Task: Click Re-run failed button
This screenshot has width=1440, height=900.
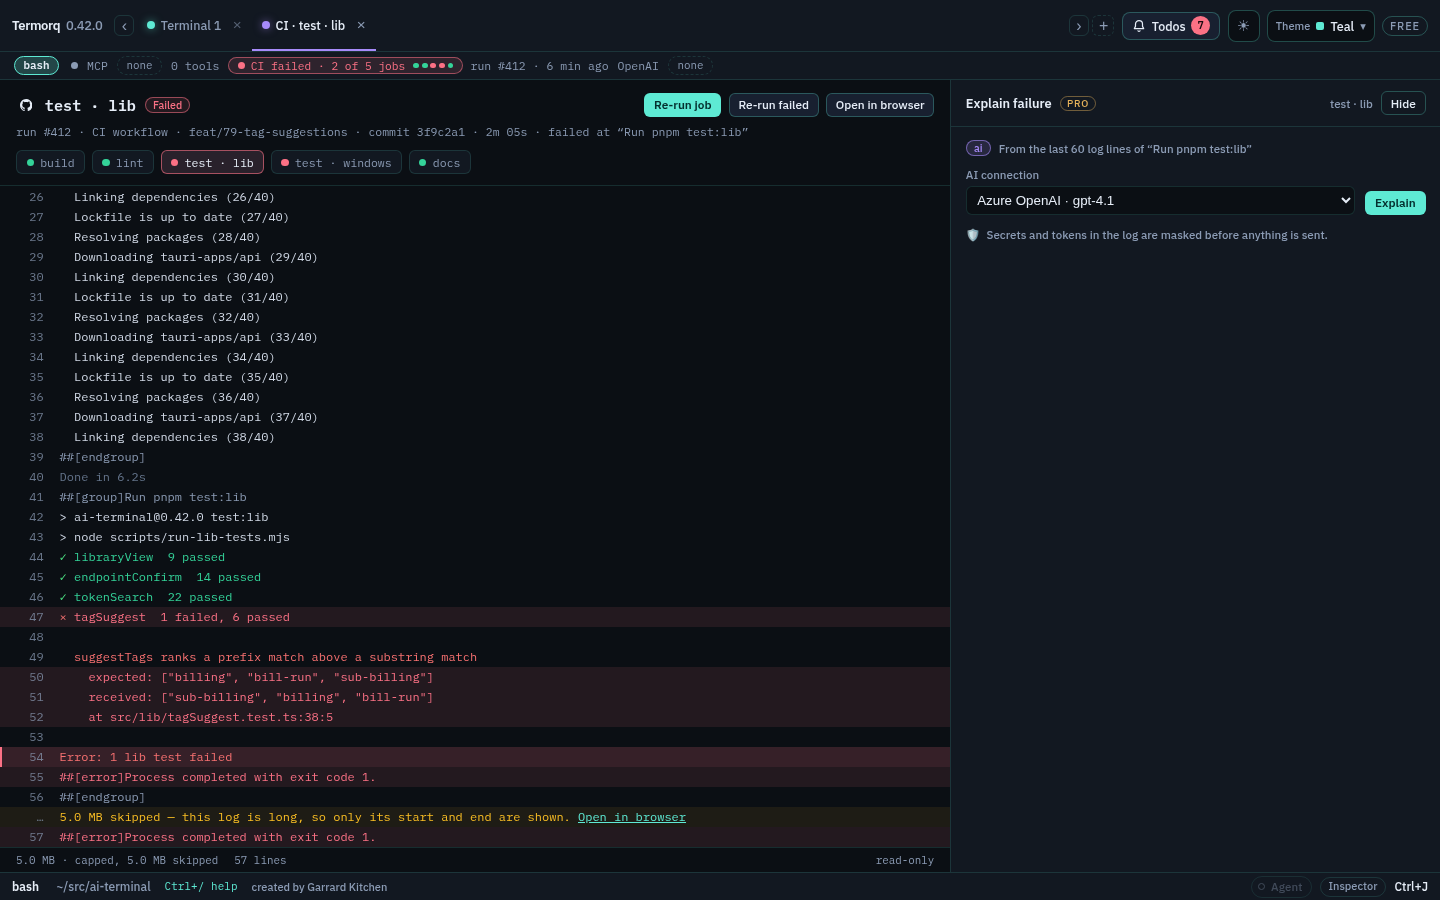Action: [x=774, y=105]
